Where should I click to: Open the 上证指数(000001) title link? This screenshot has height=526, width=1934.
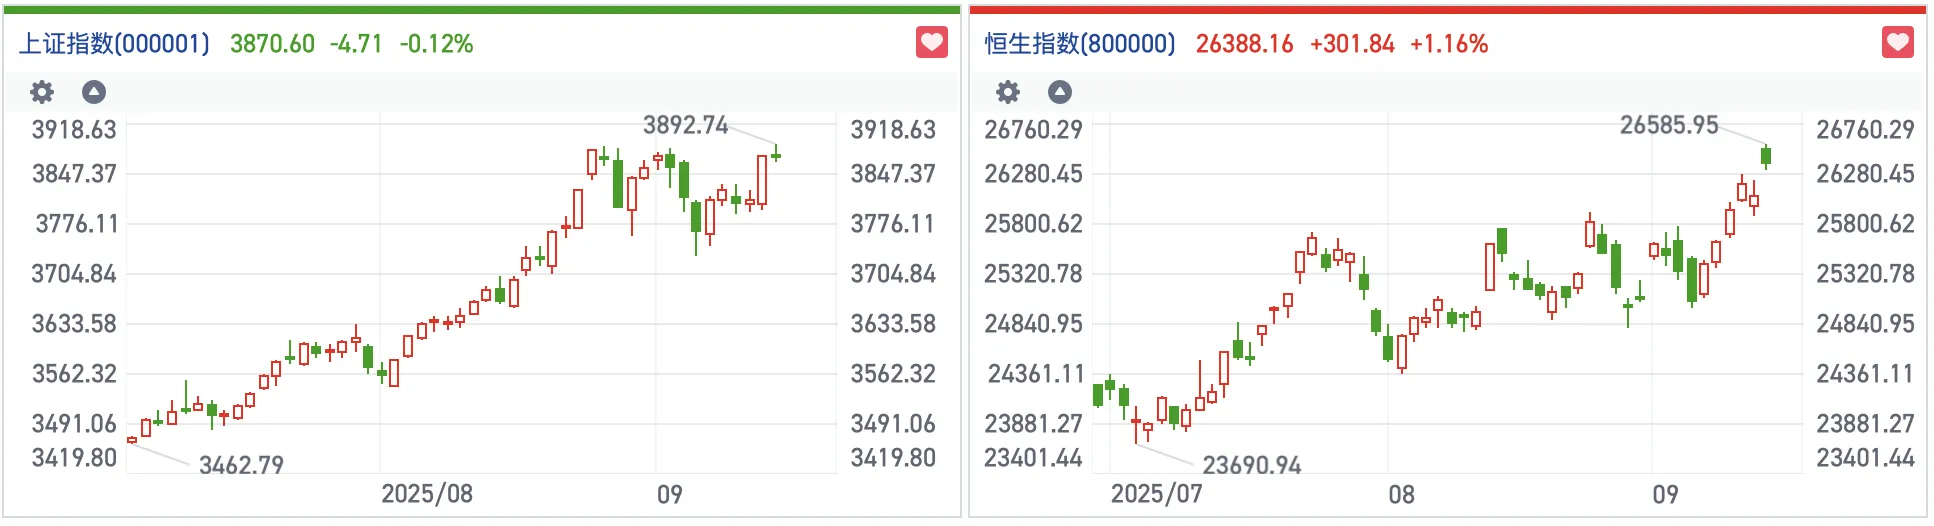click(x=115, y=44)
